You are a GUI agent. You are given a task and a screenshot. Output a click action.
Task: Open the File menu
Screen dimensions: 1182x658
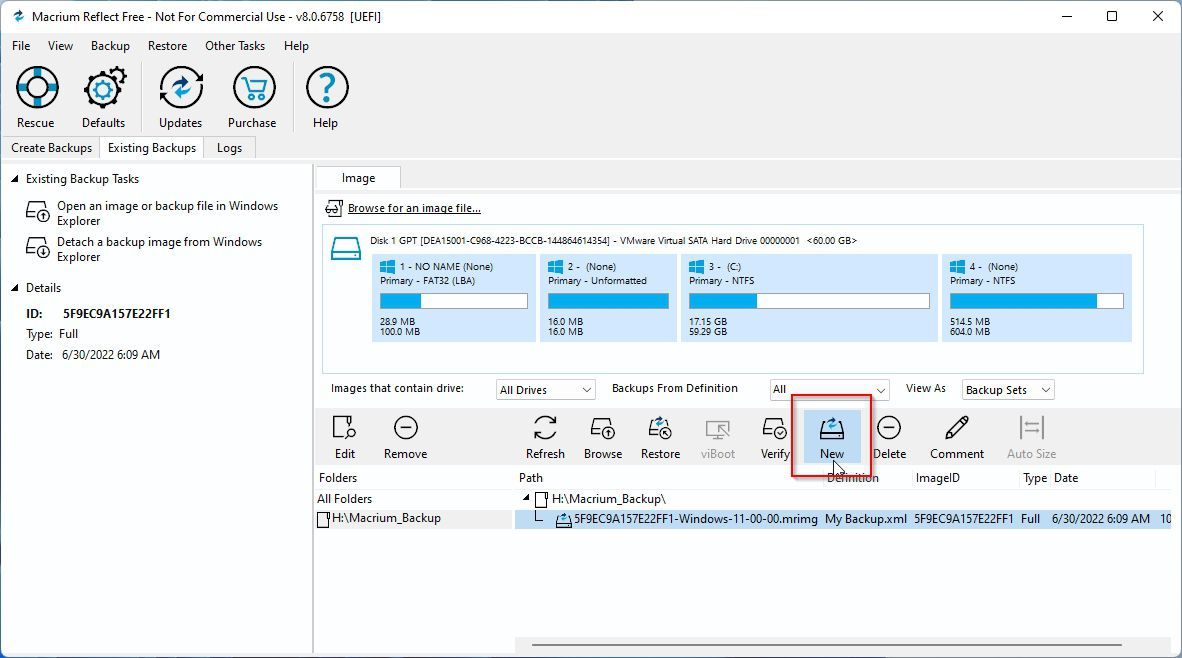21,46
